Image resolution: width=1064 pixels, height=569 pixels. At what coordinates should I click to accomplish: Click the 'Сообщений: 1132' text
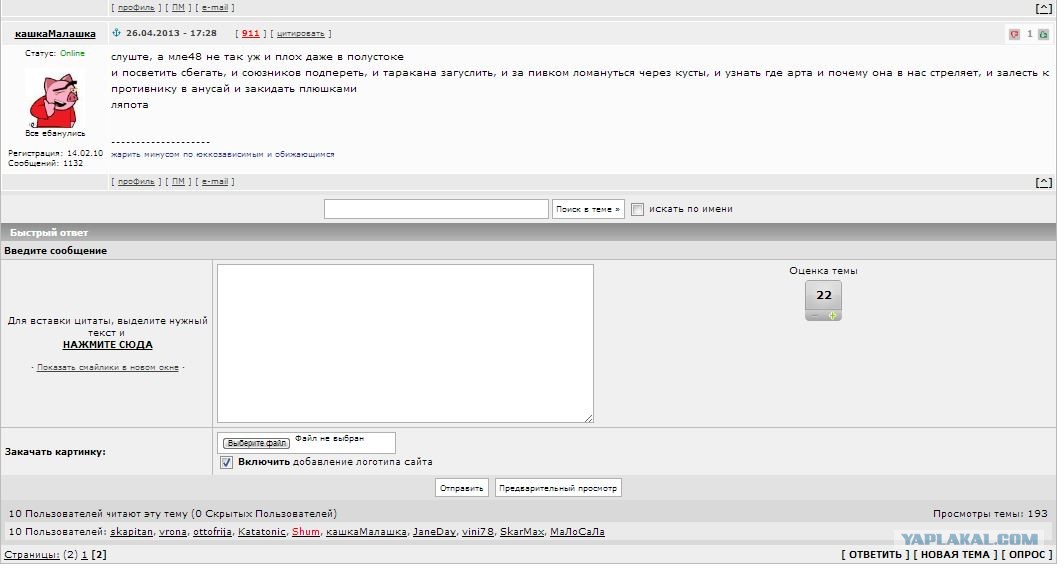click(45, 165)
